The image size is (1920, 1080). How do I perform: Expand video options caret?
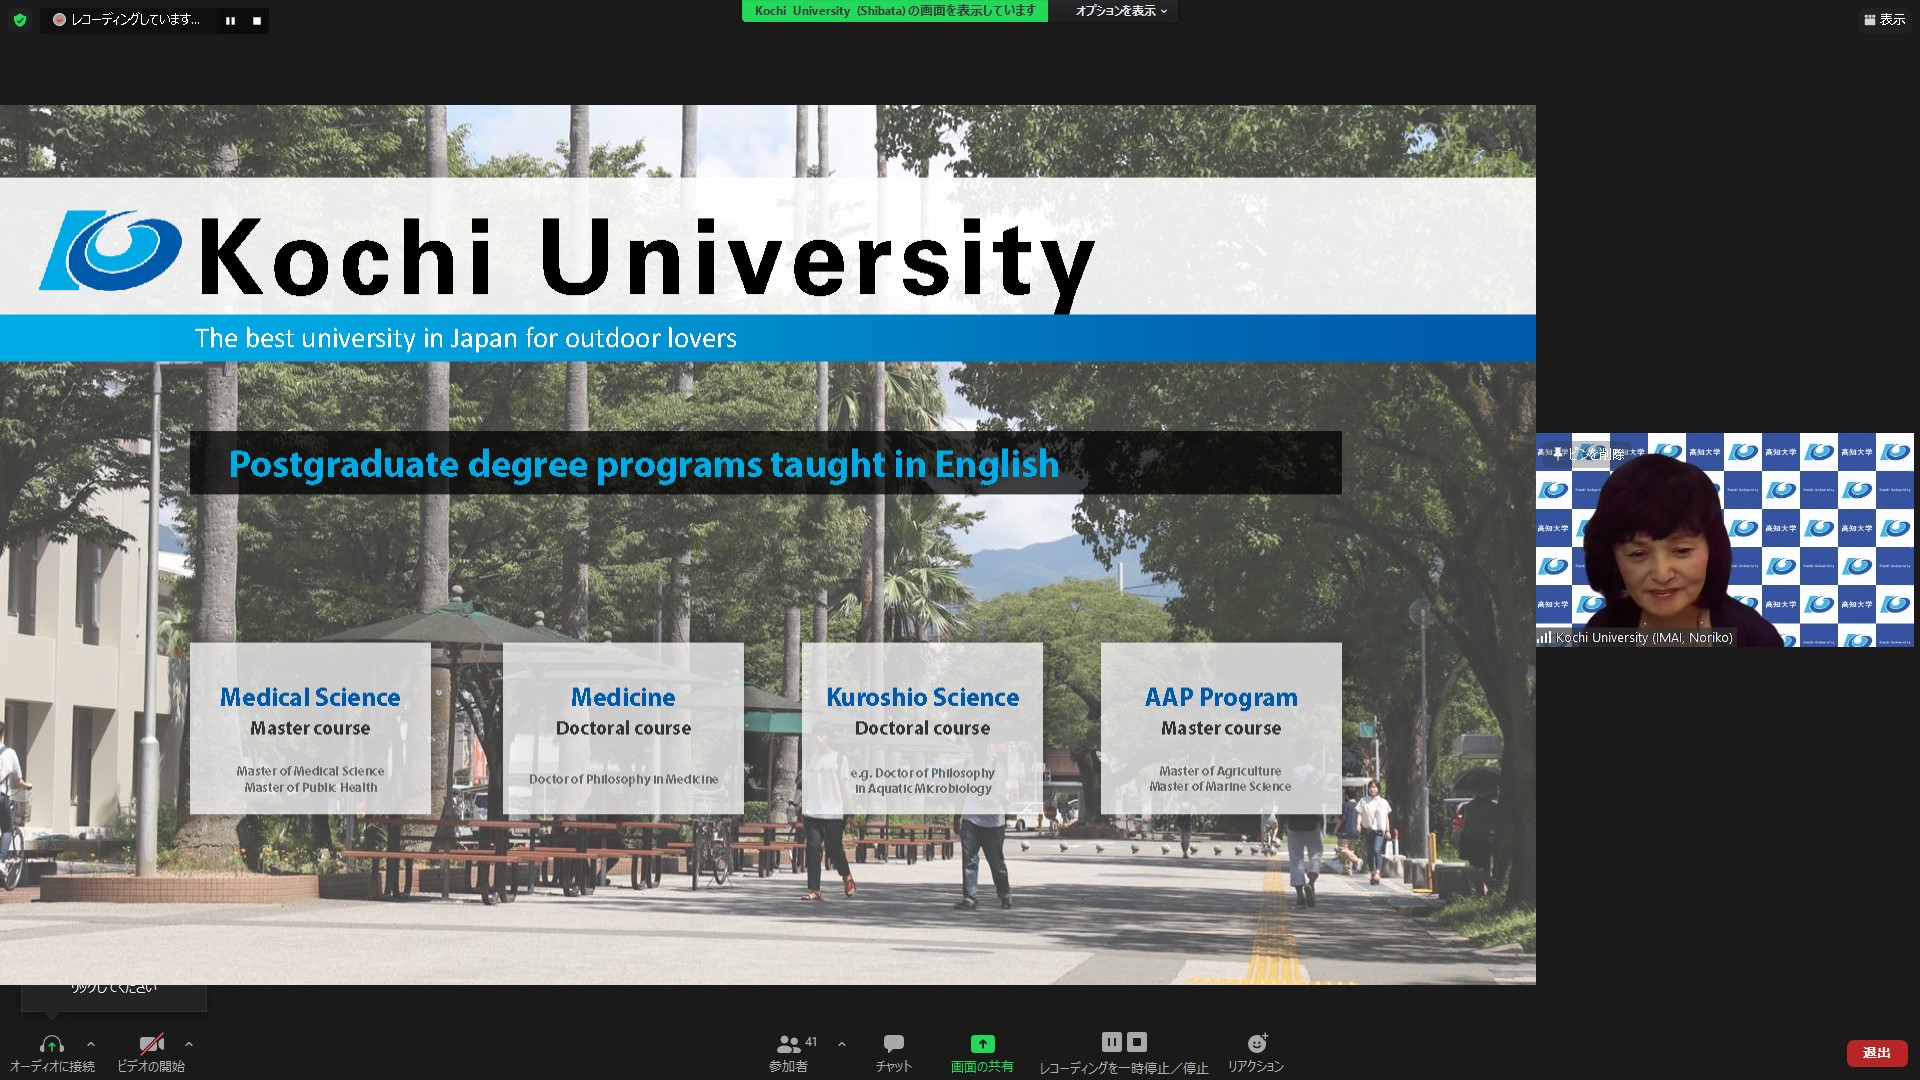(189, 1044)
